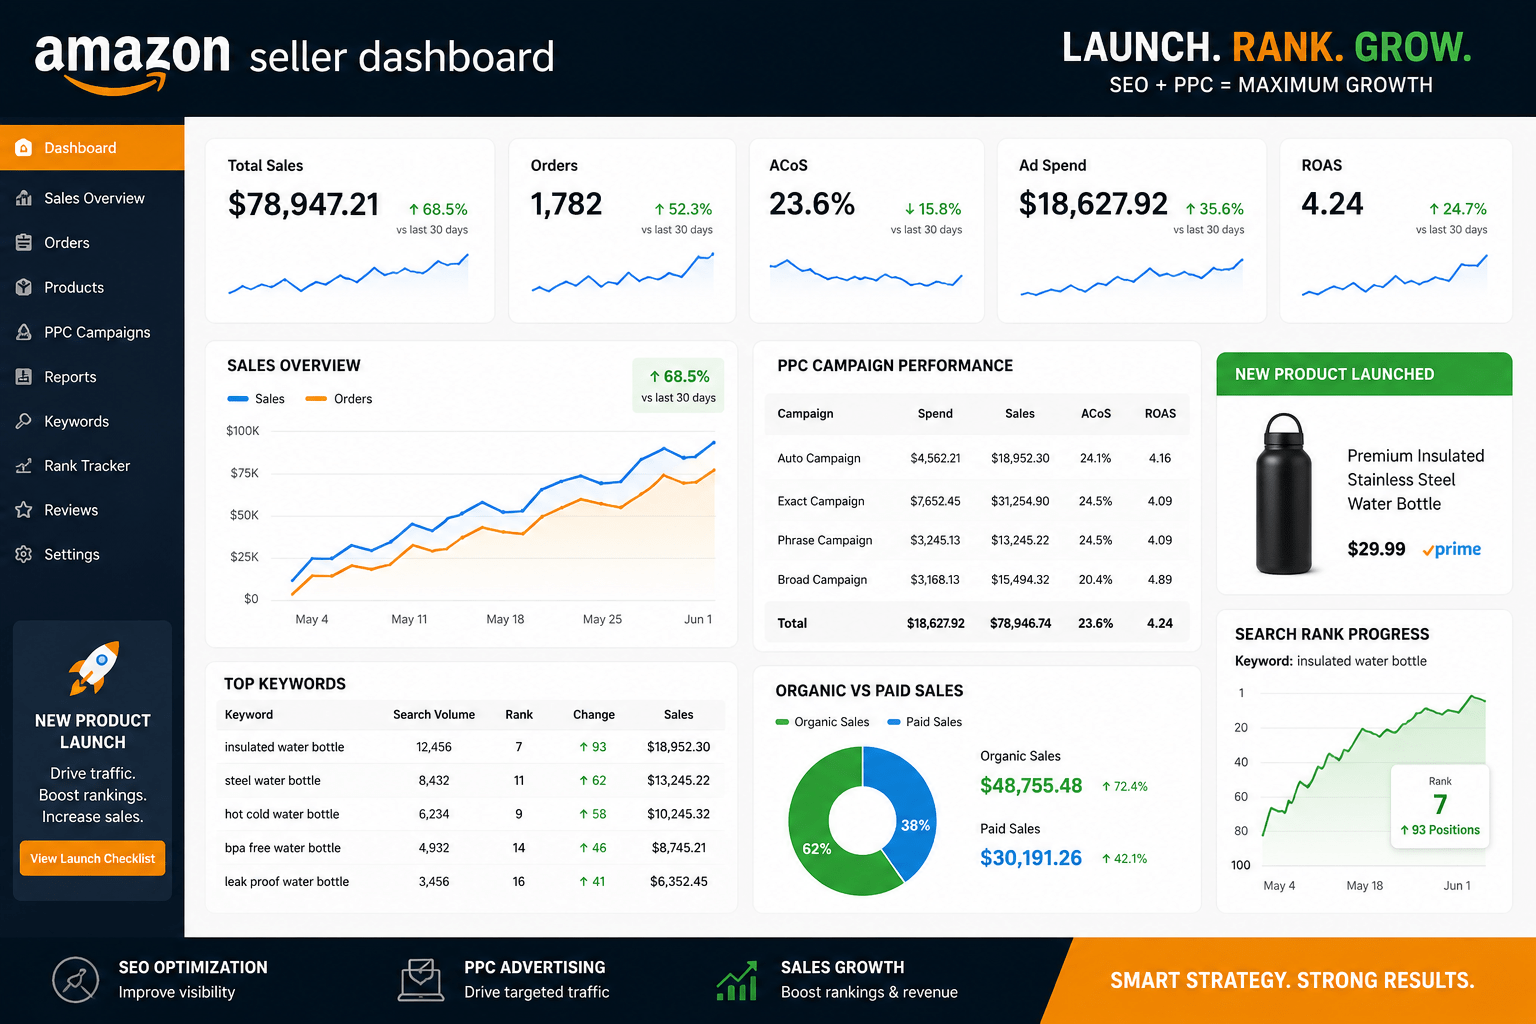1536x1024 pixels.
Task: Open the Dashboard menu item
Action: [x=92, y=148]
